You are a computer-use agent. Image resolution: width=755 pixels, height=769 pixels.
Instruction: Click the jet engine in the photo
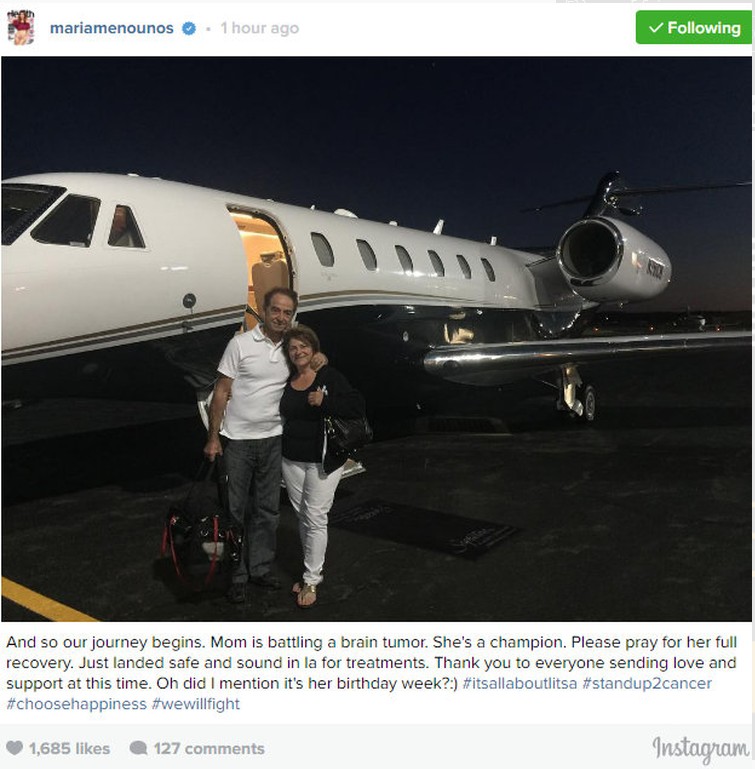[x=613, y=260]
